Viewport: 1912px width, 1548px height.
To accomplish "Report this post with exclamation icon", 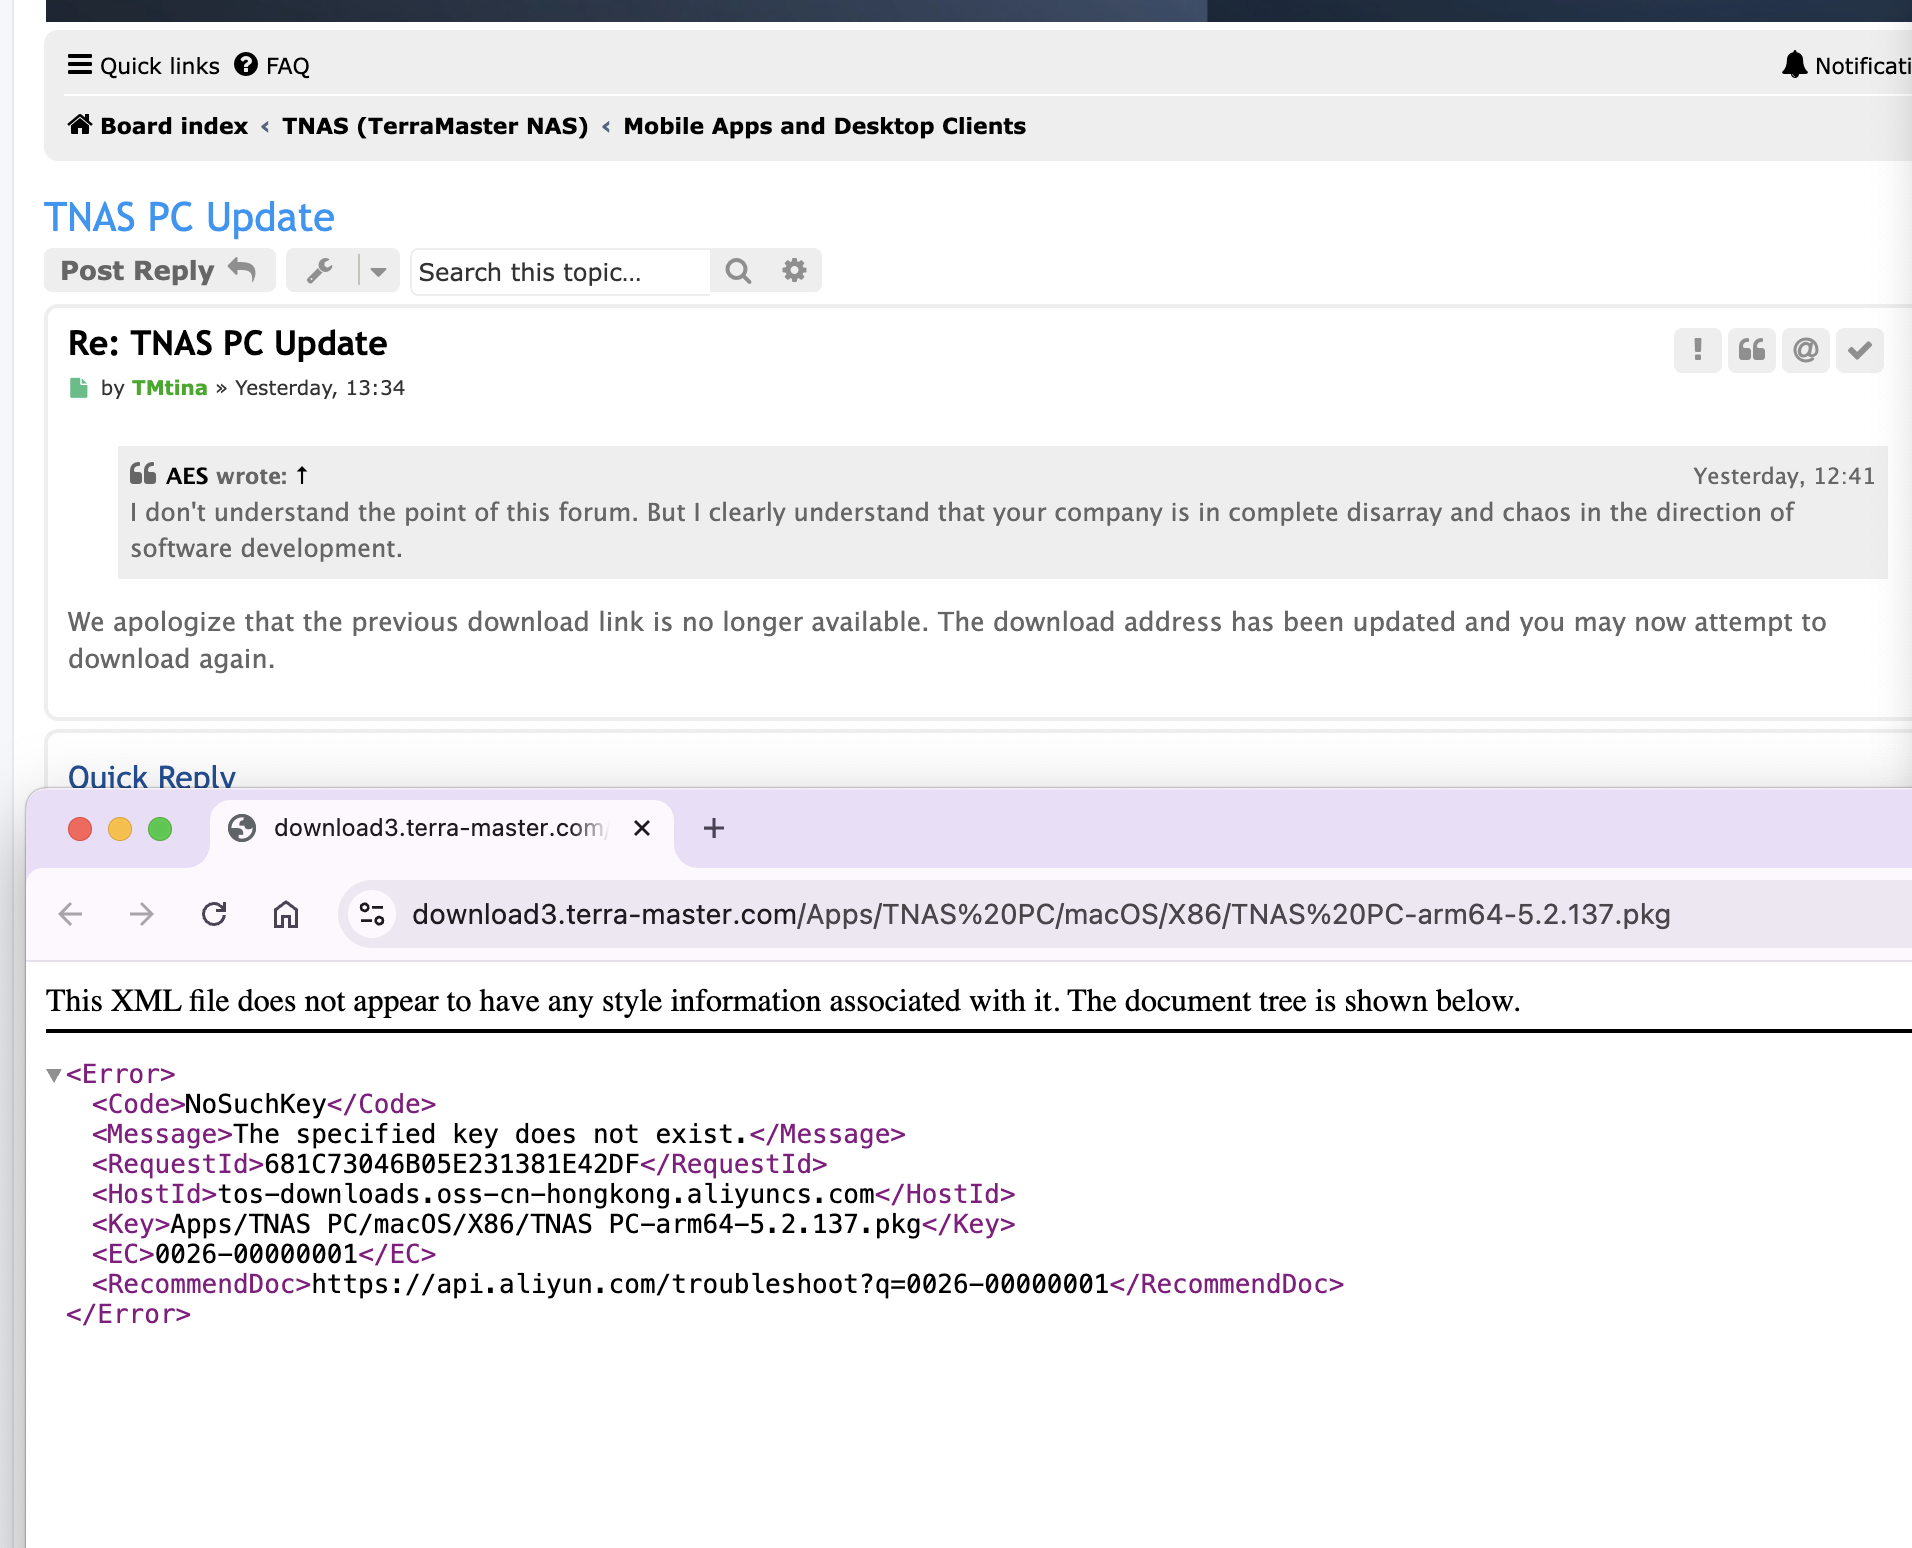I will [x=1697, y=350].
